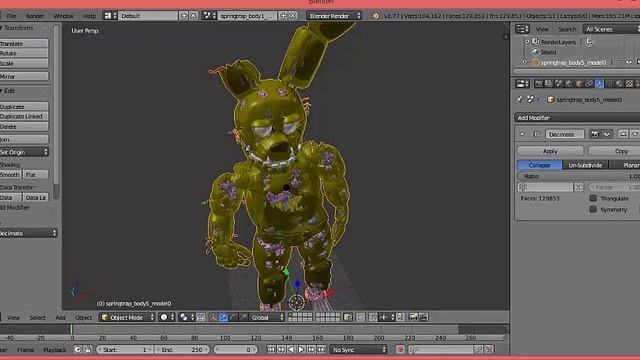The width and height of the screenshot is (640, 360).
Task: Open the Texture properties tab icon
Action: (629, 84)
